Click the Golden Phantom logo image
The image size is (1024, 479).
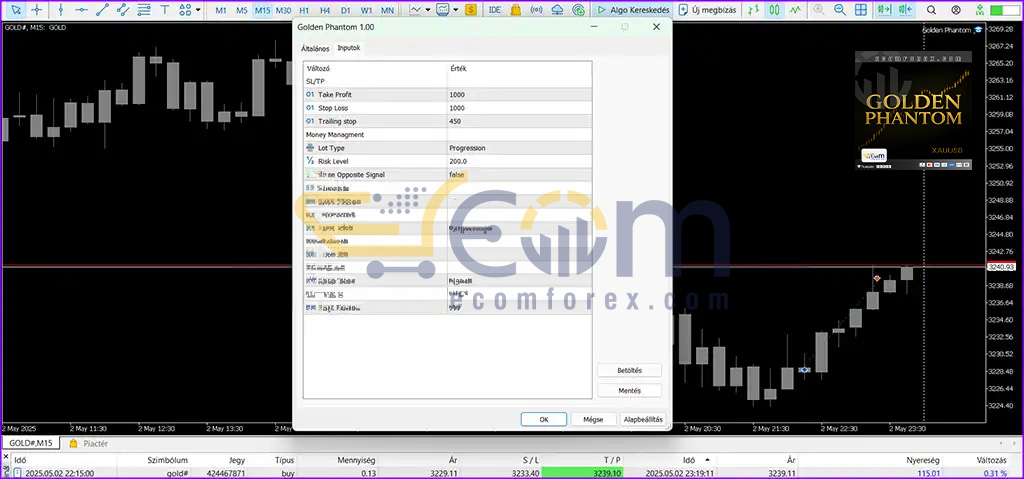(x=913, y=110)
